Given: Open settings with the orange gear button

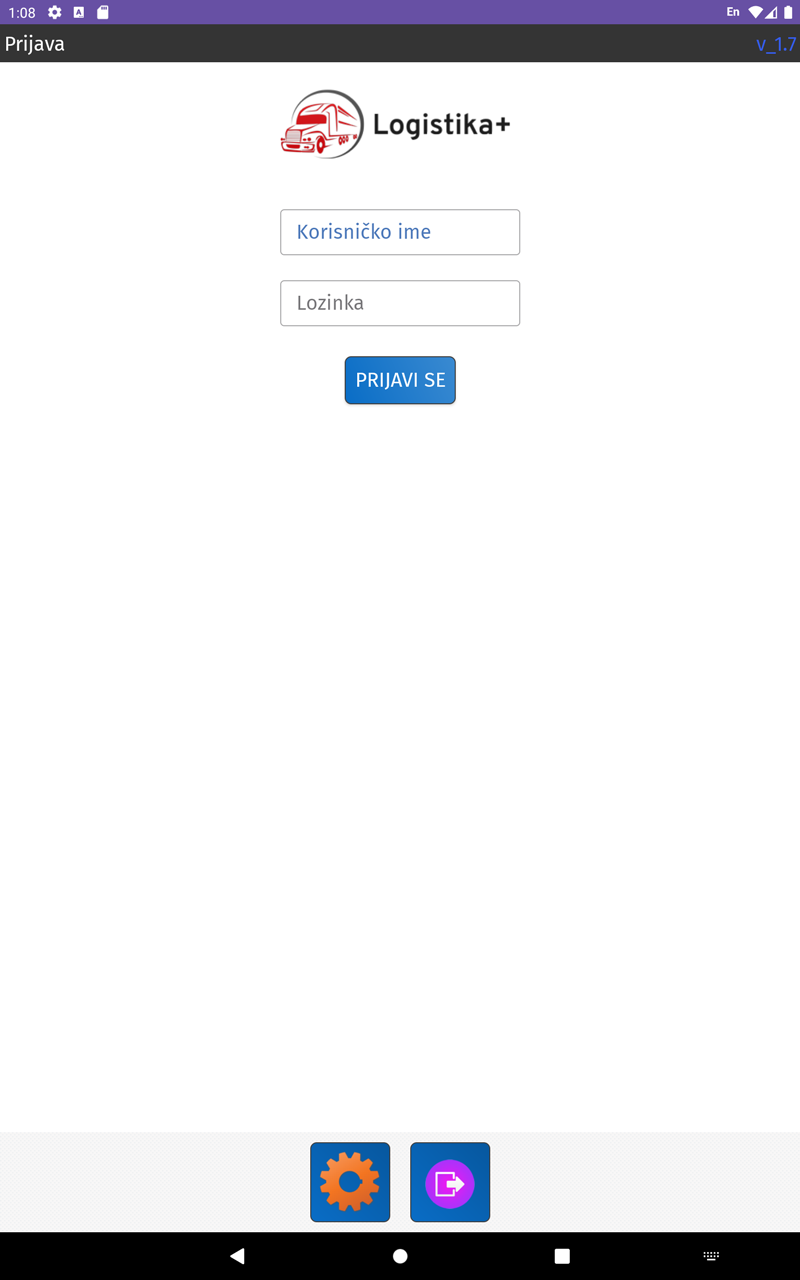Looking at the screenshot, I should click(350, 1182).
